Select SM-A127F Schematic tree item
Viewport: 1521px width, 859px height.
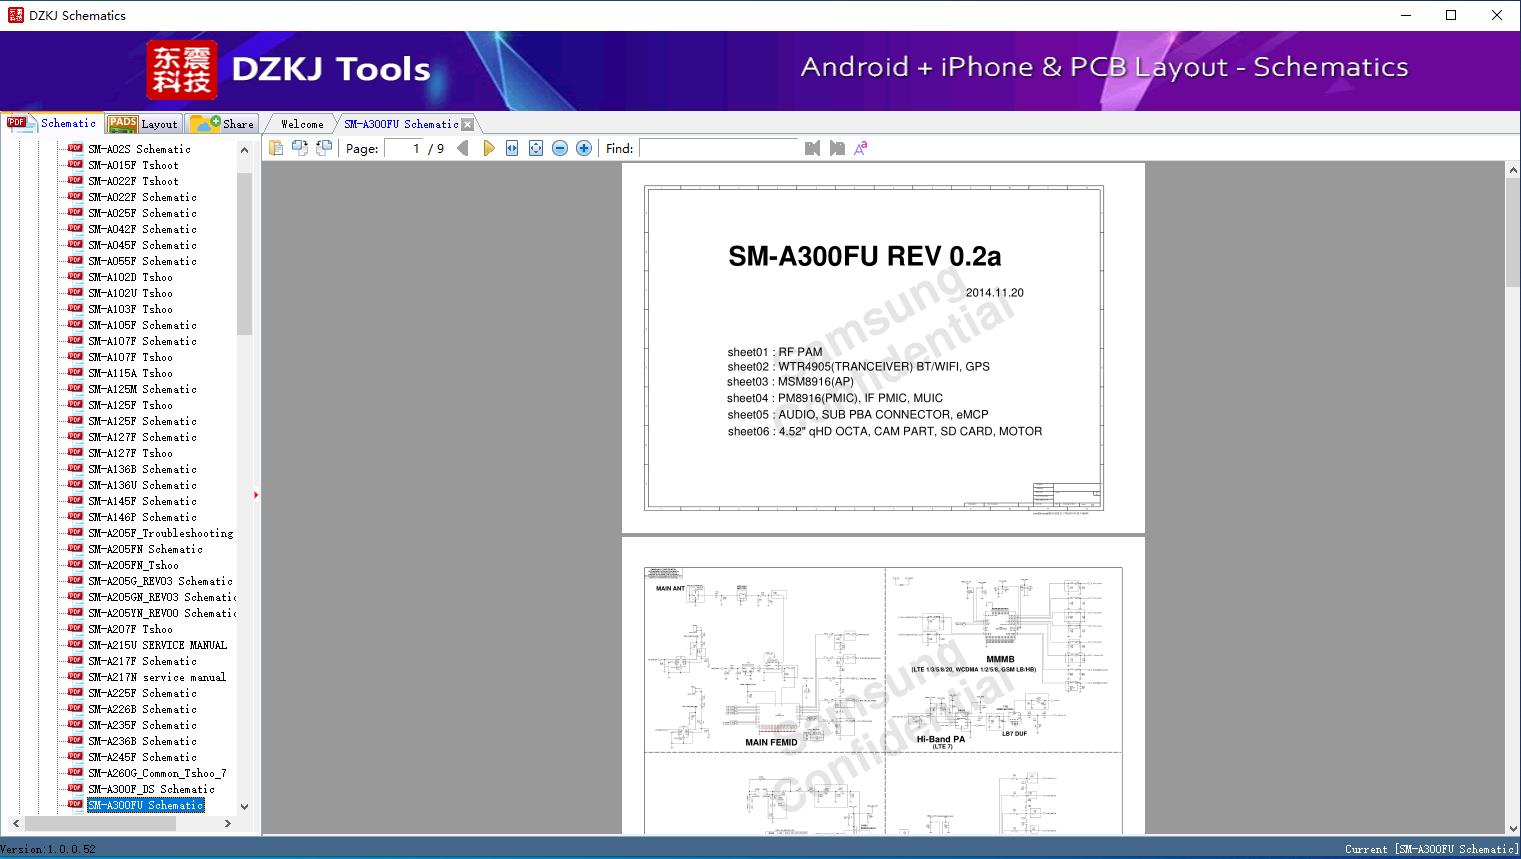pos(142,437)
